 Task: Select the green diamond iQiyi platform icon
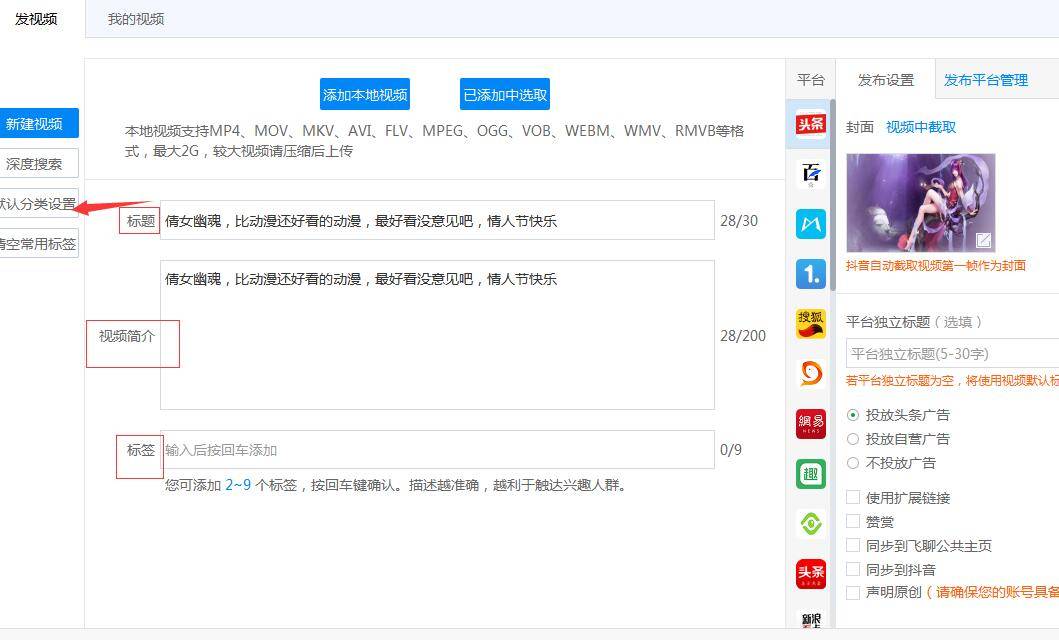coord(810,524)
